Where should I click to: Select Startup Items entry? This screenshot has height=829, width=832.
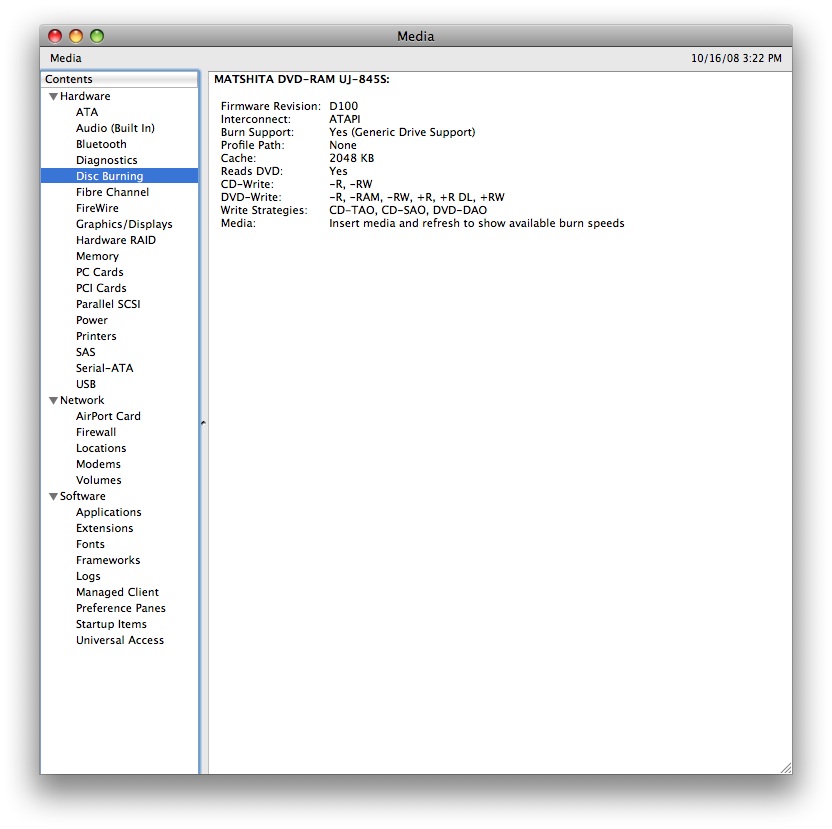tap(111, 624)
